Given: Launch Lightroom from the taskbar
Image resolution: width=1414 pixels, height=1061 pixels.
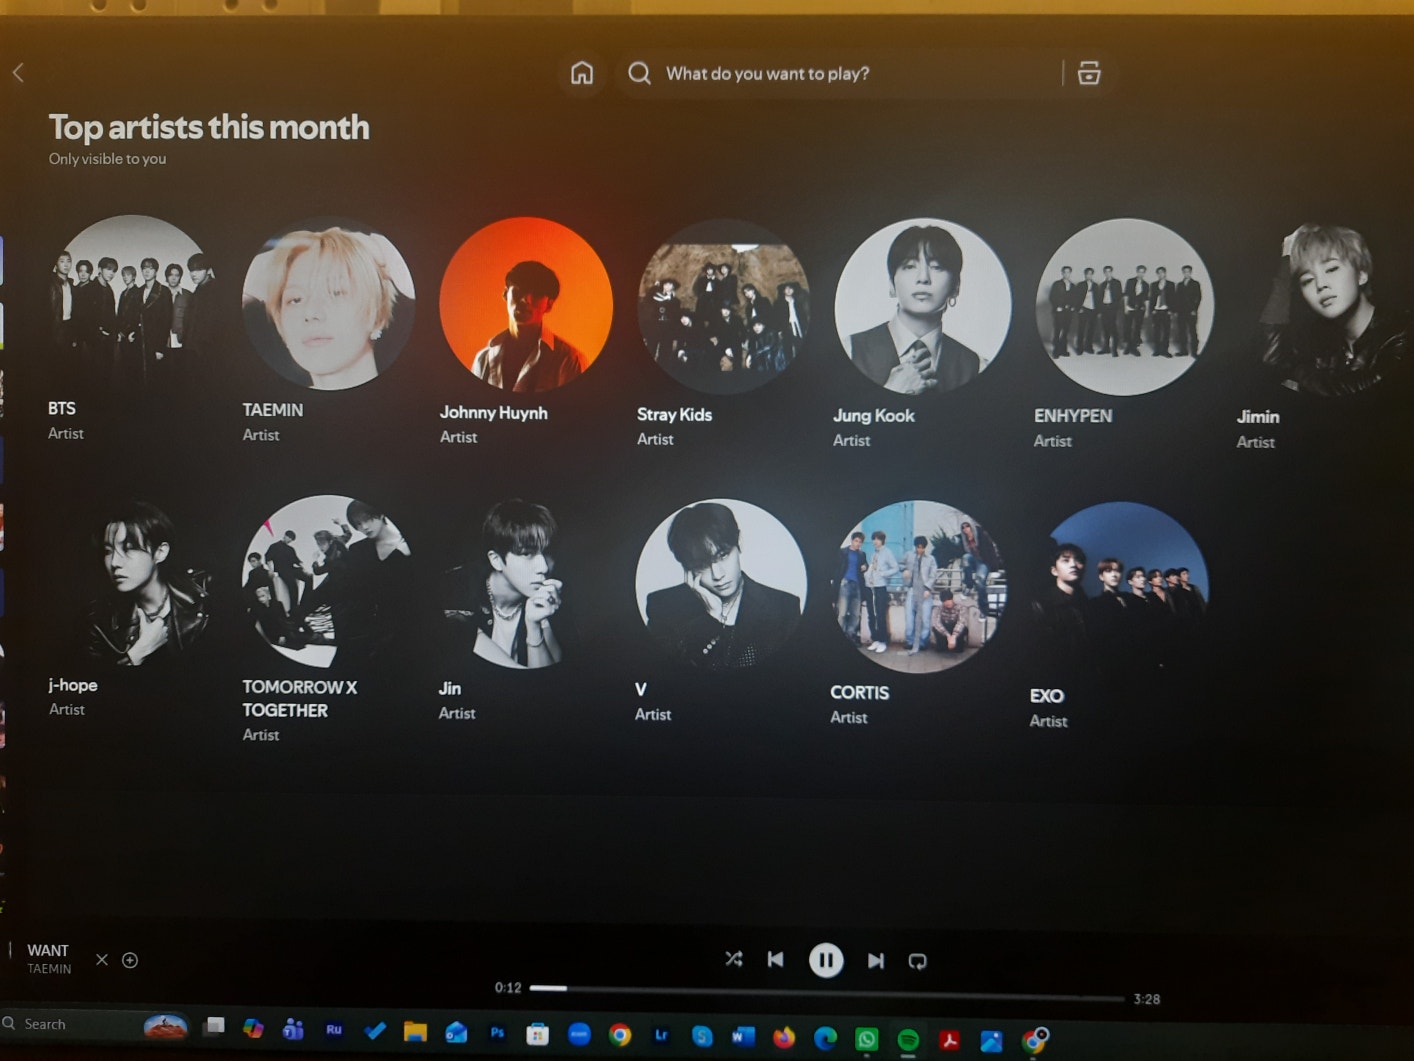Looking at the screenshot, I should tap(661, 1035).
